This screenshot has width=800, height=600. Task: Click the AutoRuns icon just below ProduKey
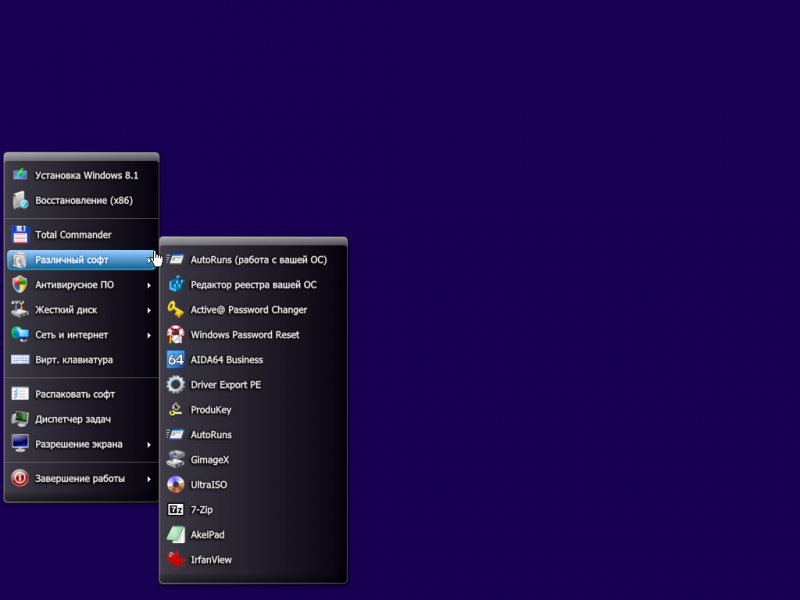point(176,435)
